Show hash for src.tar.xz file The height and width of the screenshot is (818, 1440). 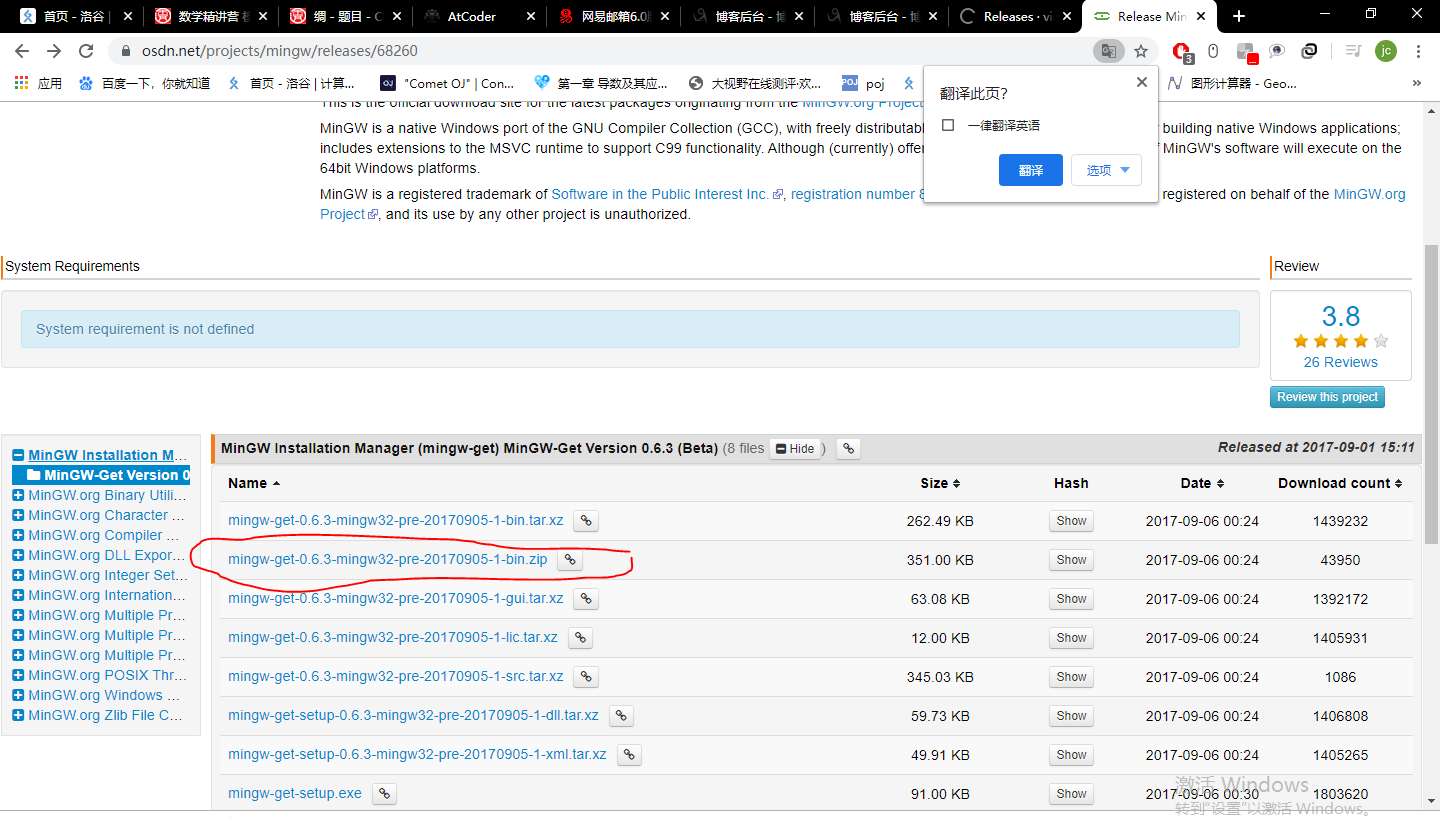pyautogui.click(x=1071, y=677)
